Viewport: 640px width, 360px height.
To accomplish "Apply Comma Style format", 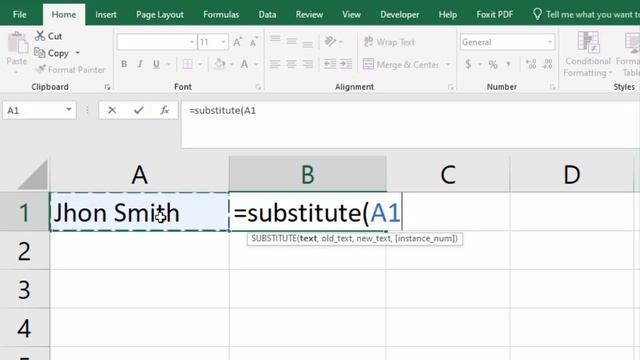I will pos(509,64).
